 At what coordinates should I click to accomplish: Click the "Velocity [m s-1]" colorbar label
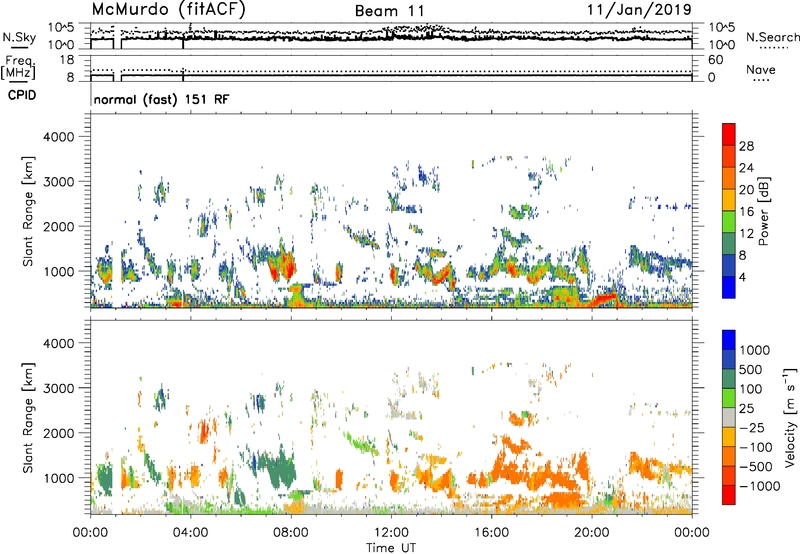[x=790, y=417]
